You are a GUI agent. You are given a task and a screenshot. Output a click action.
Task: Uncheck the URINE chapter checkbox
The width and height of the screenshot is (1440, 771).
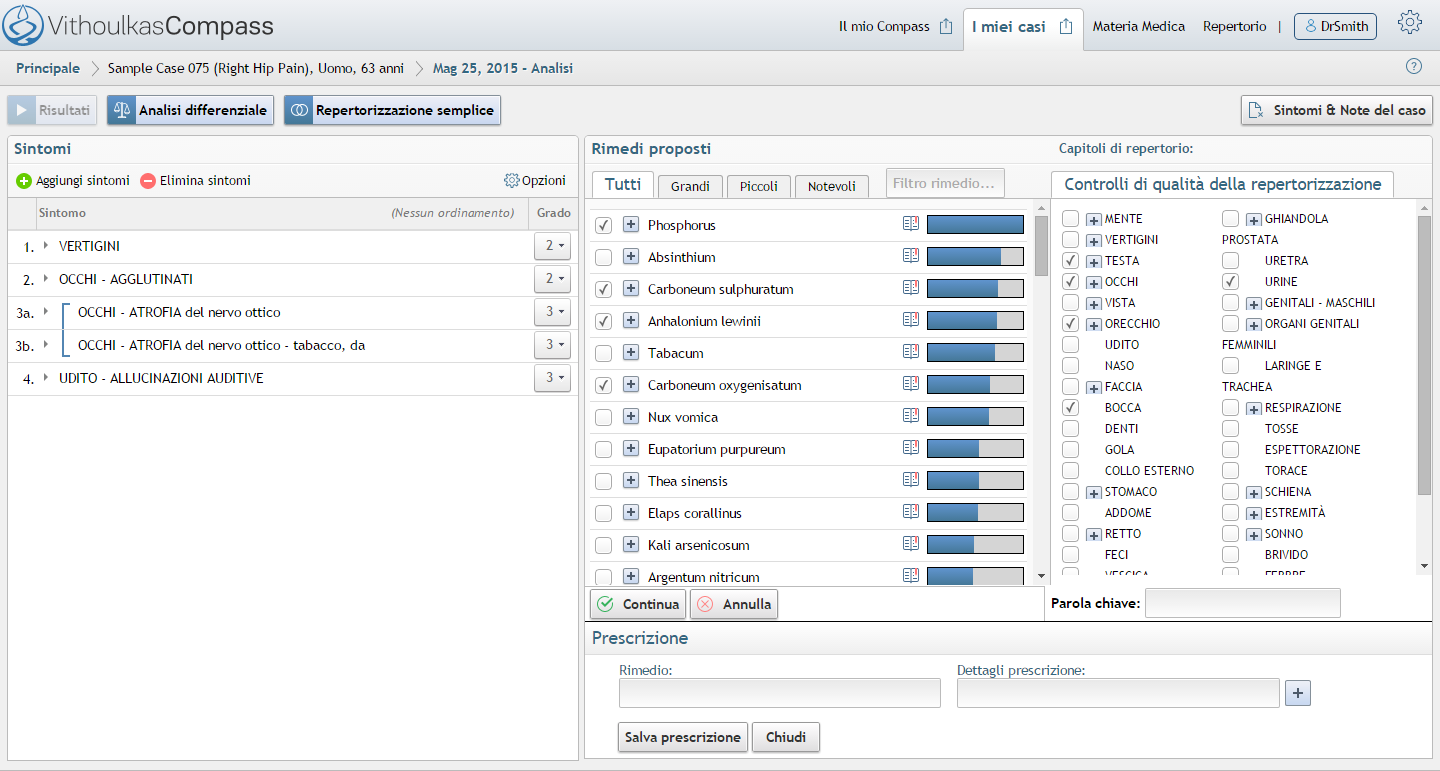click(1231, 281)
